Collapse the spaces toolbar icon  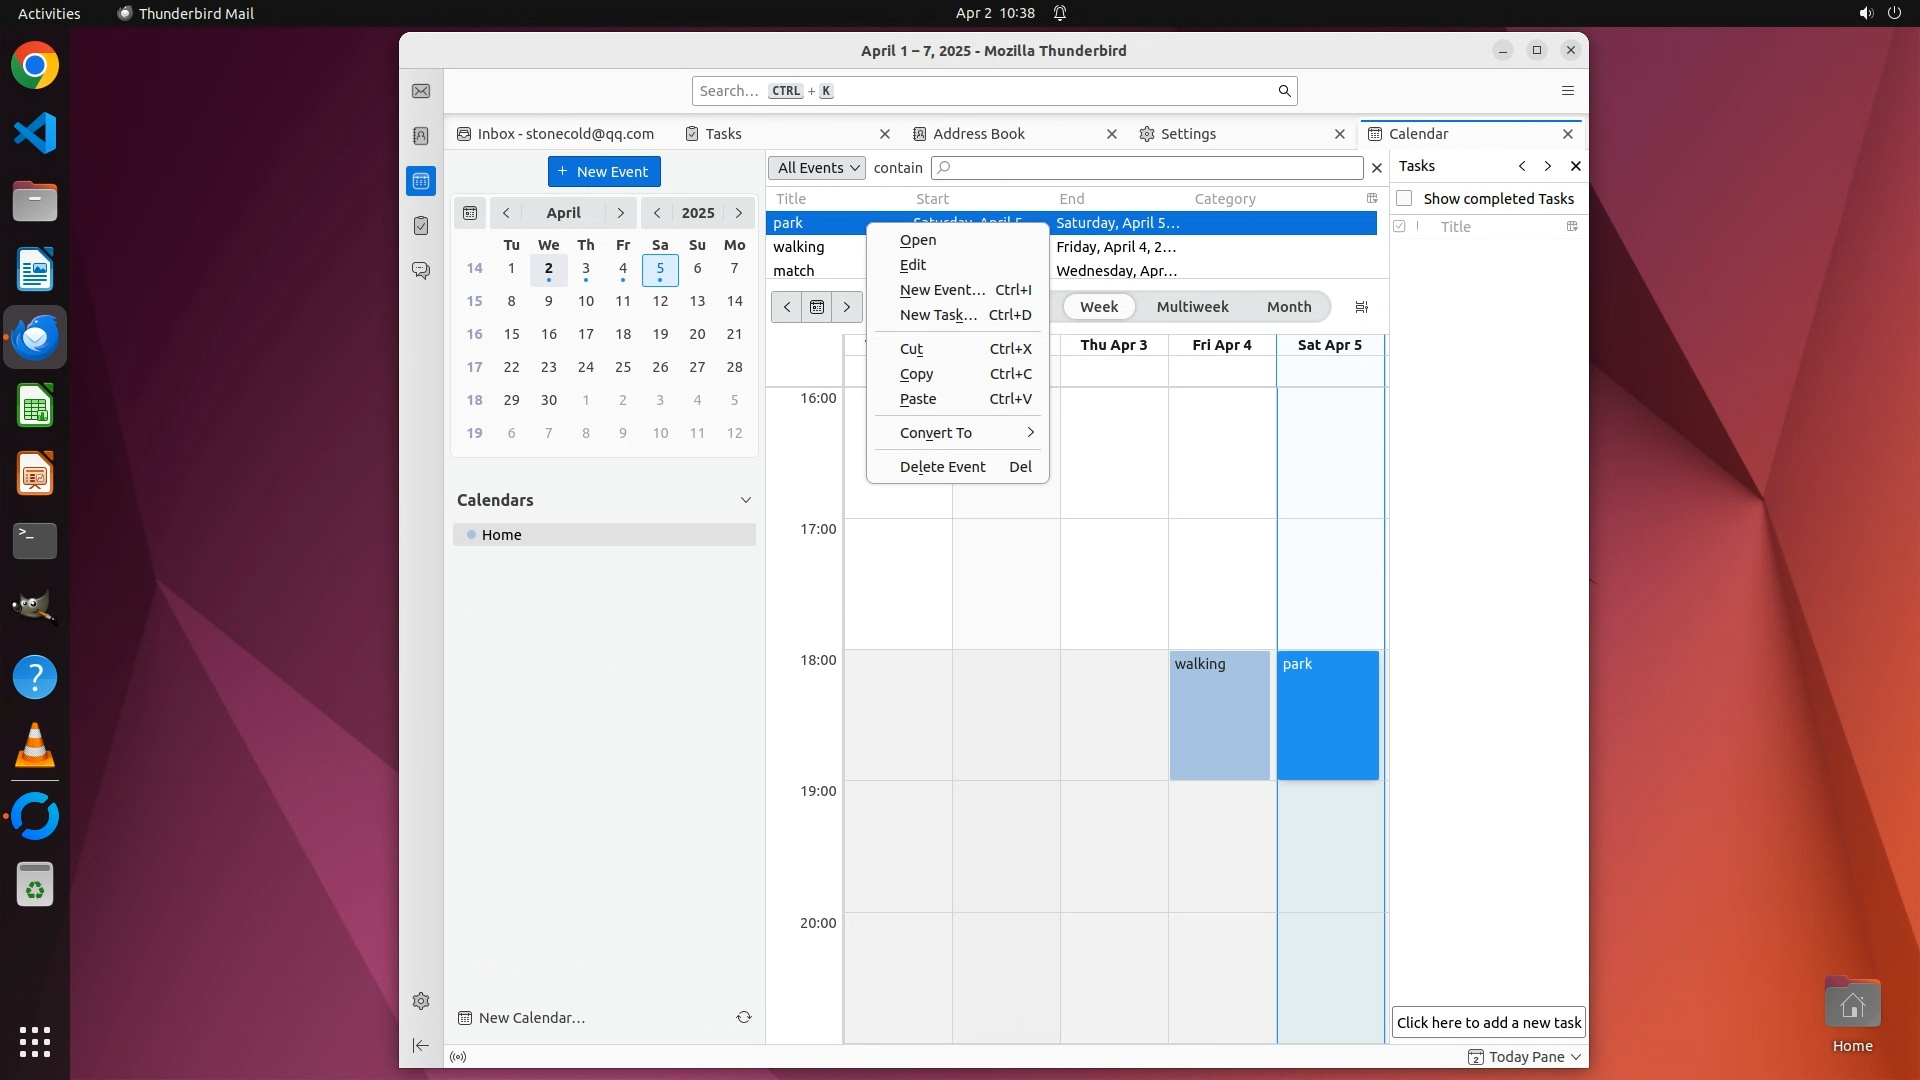[421, 1046]
